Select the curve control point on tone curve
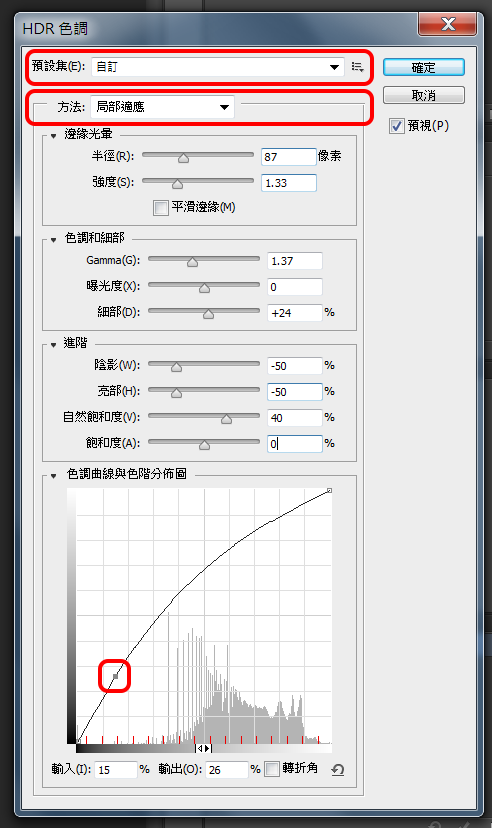This screenshot has width=492, height=828. click(116, 676)
